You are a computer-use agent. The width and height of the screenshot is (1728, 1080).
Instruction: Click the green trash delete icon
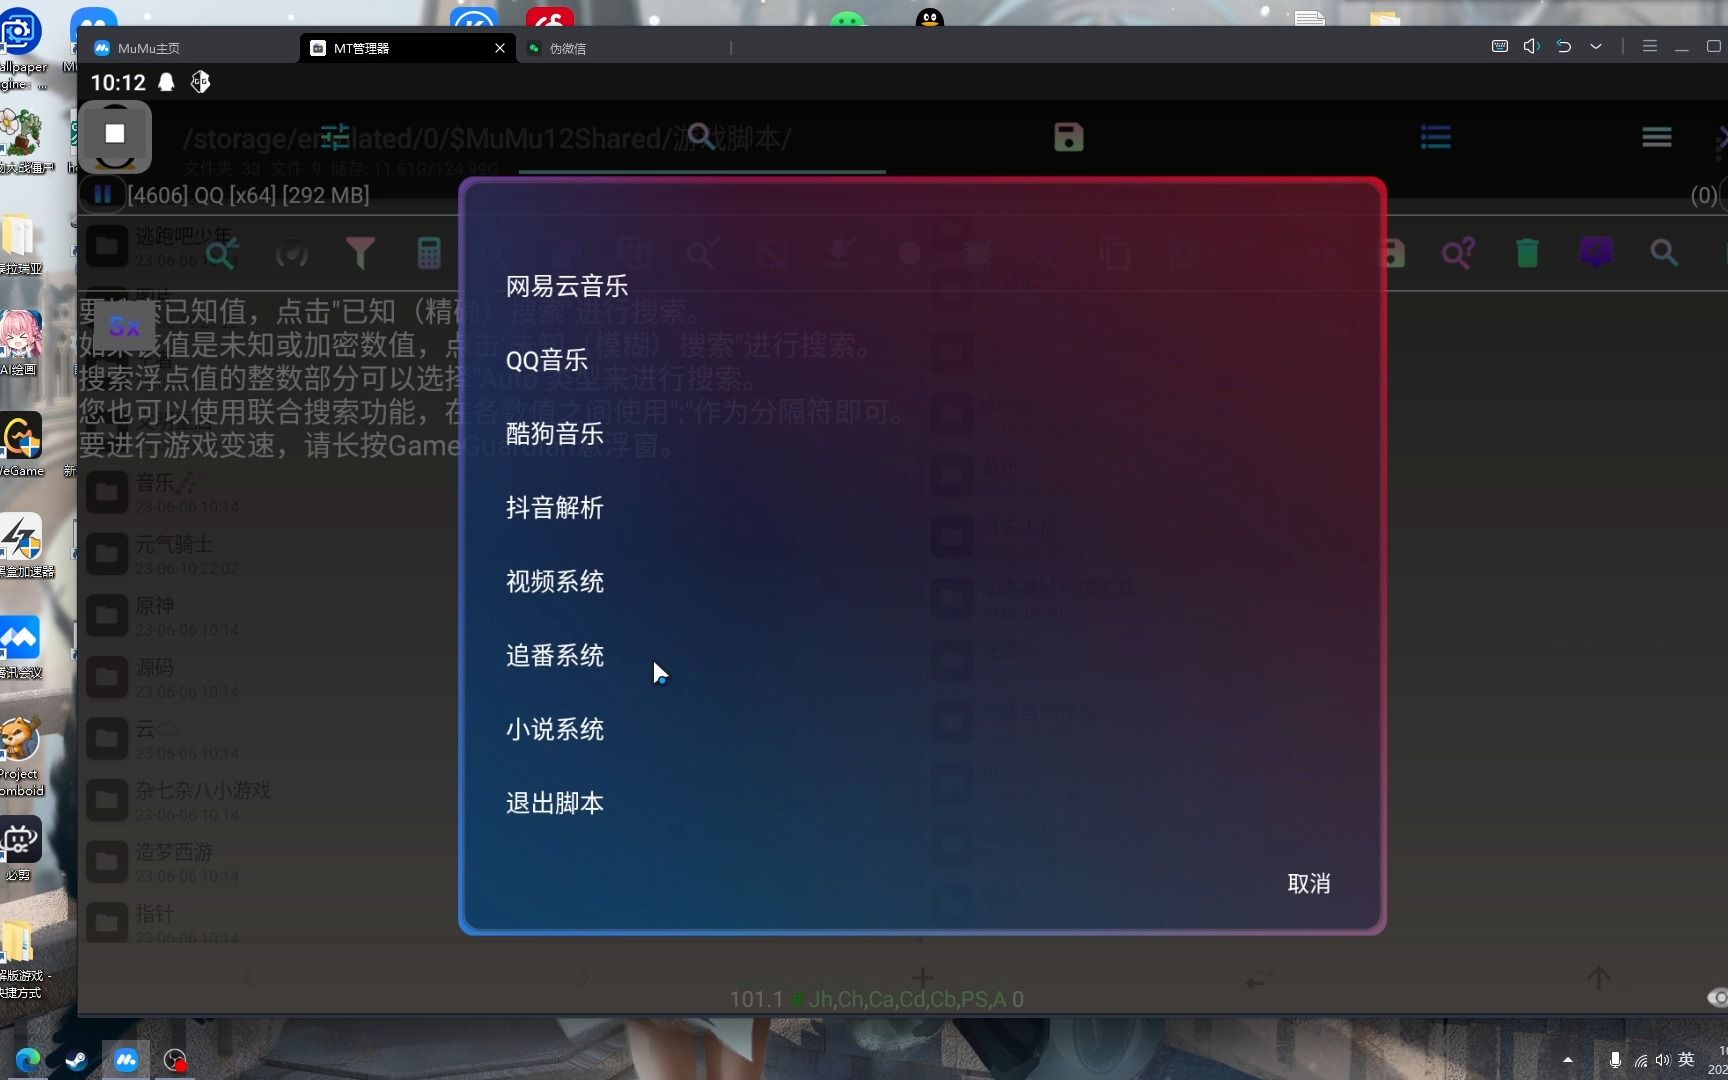pyautogui.click(x=1527, y=254)
